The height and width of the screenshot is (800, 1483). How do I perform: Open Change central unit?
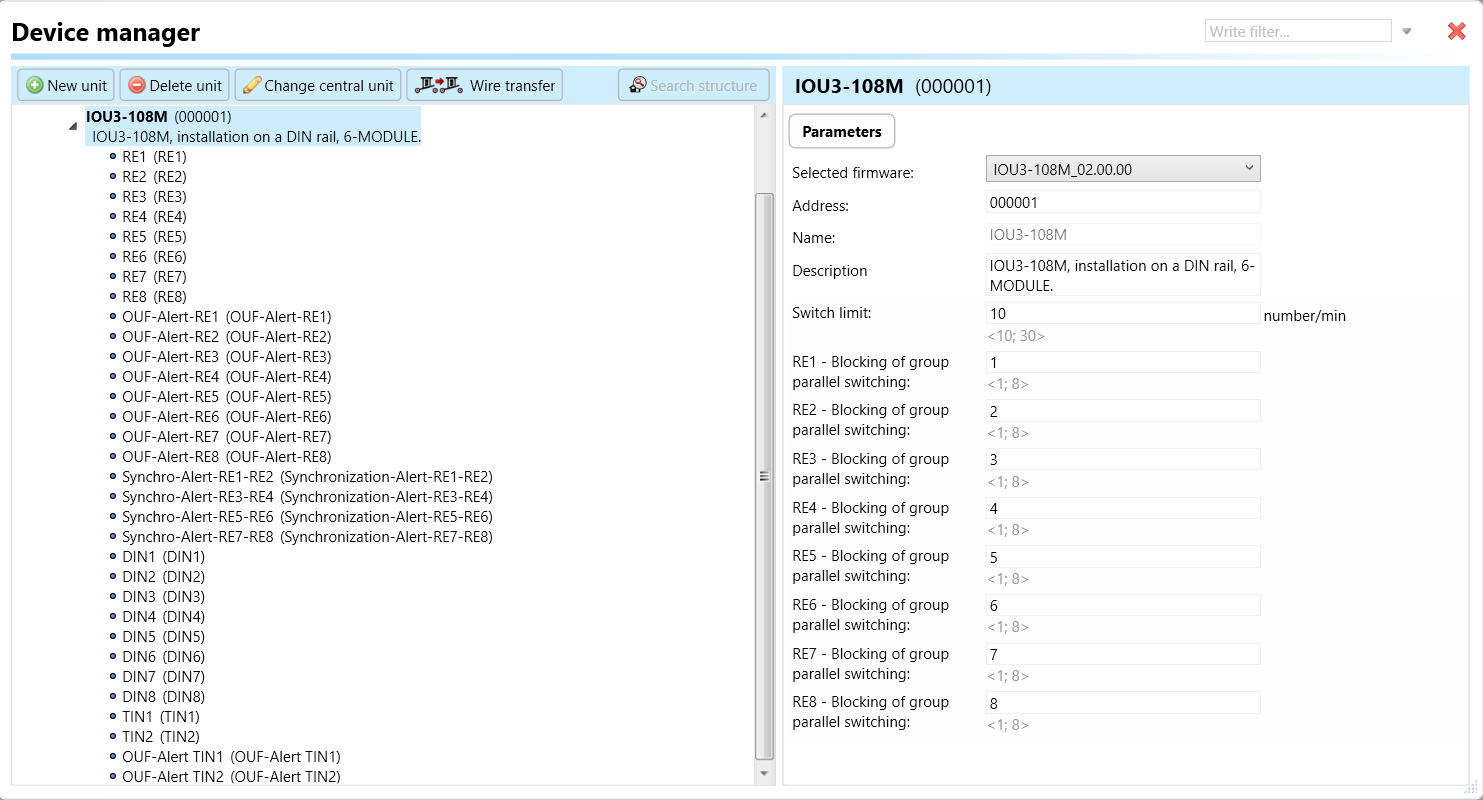[318, 85]
